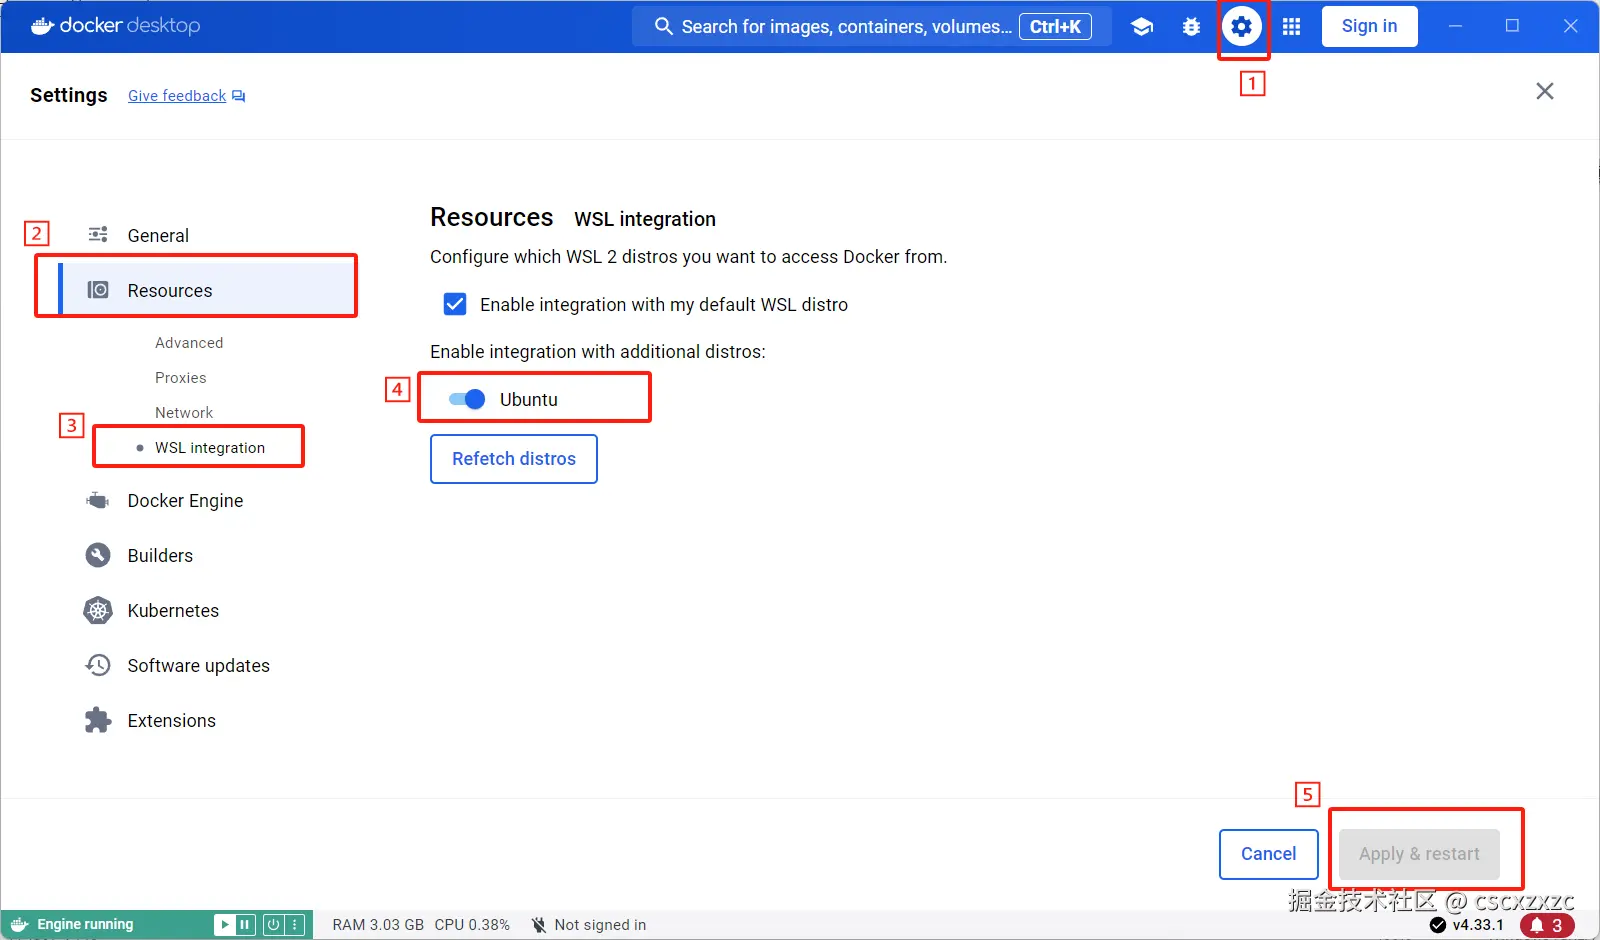Image resolution: width=1600 pixels, height=940 pixels.
Task: Open the Extensions settings section
Action: (171, 720)
